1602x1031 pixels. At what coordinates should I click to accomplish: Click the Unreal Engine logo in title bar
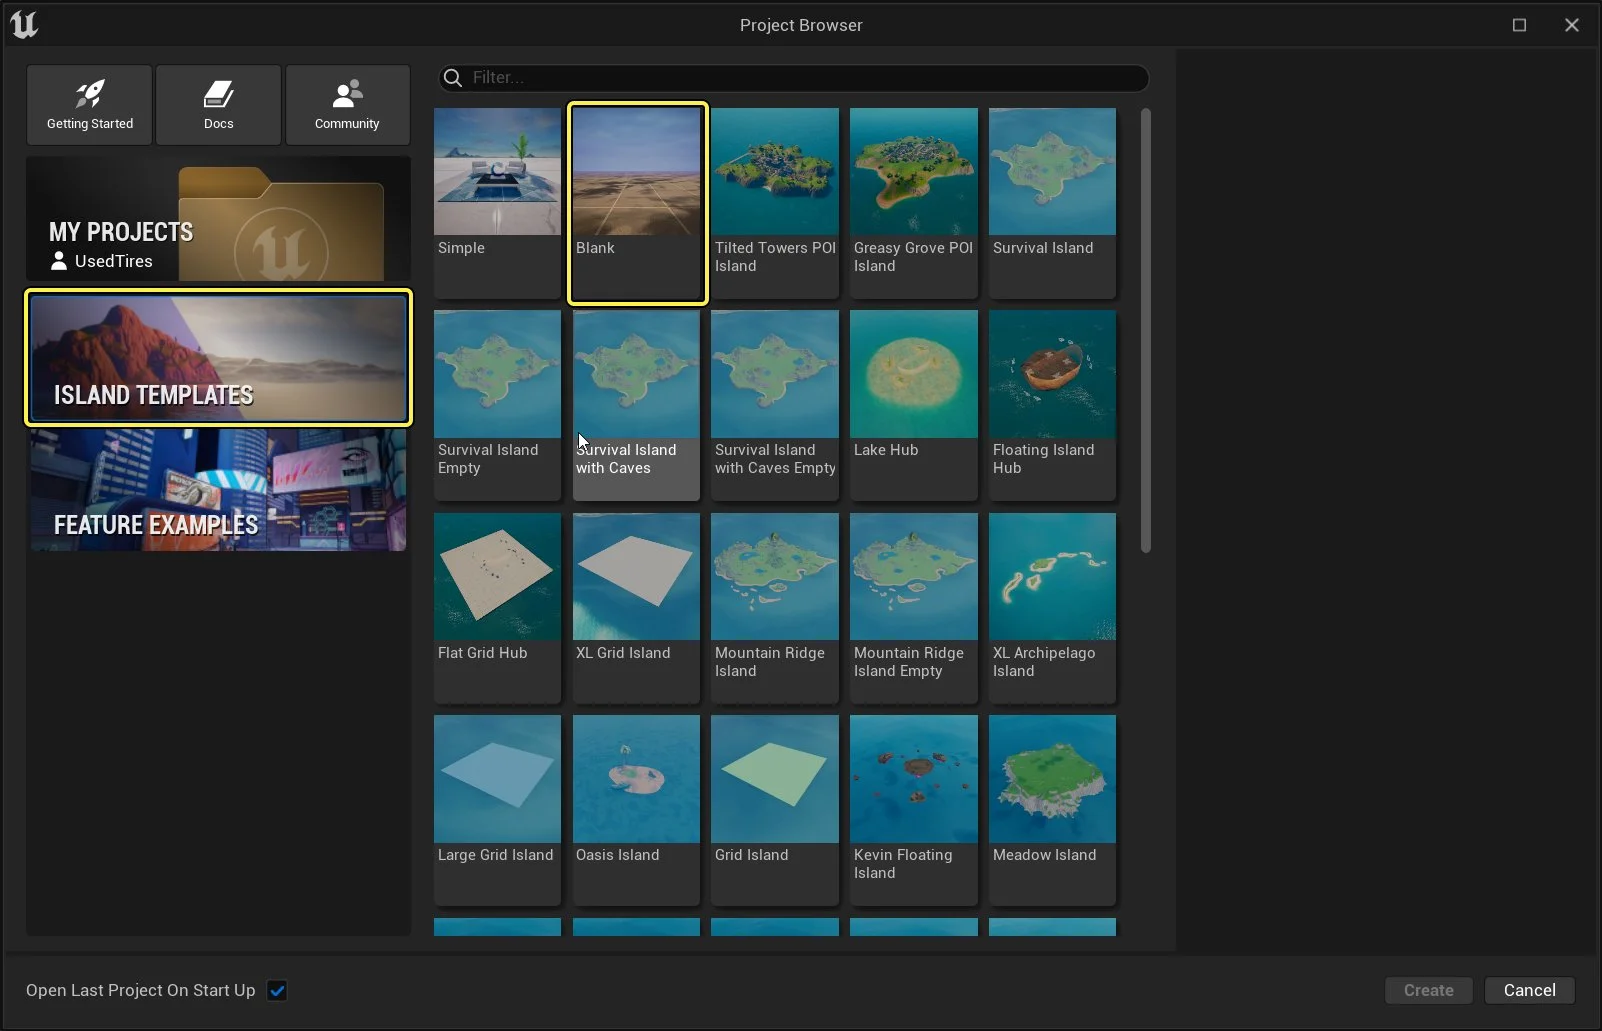[x=24, y=24]
